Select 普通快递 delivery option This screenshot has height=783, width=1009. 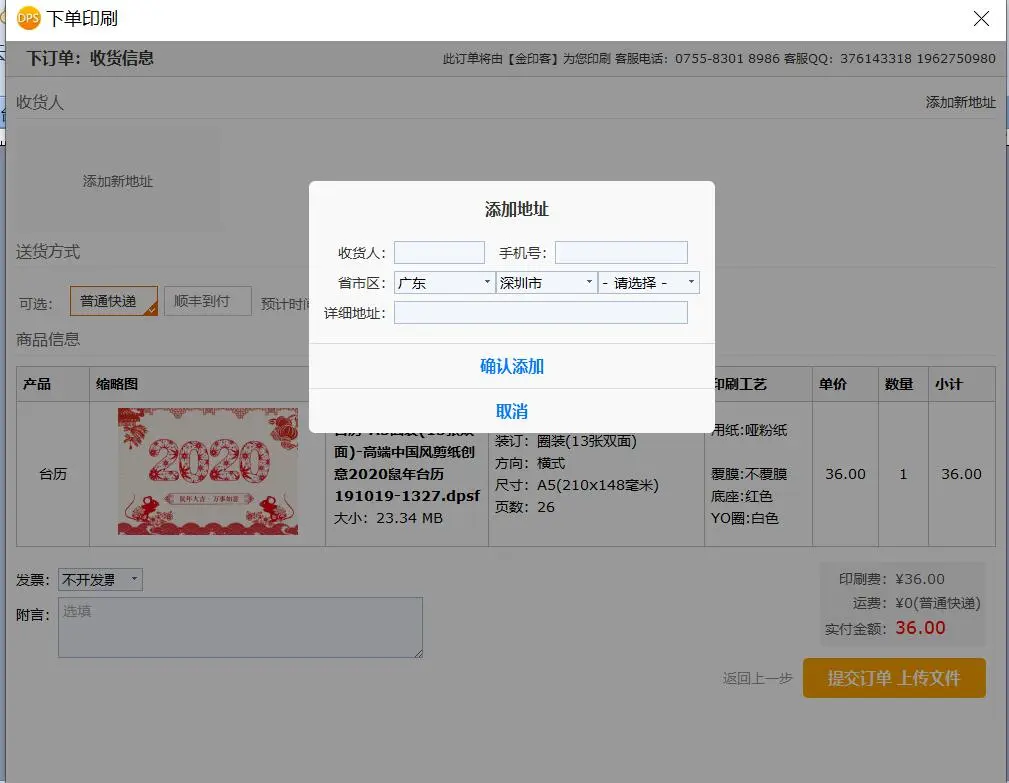tap(114, 301)
